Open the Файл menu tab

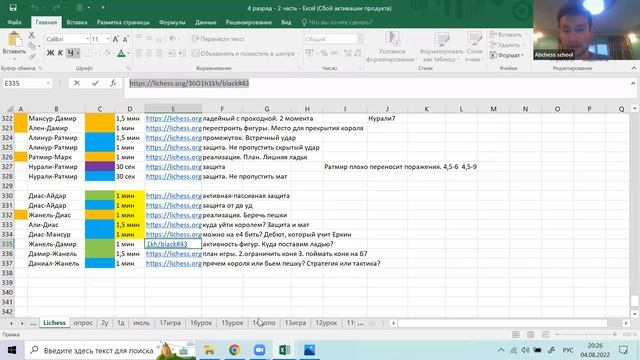coord(14,22)
